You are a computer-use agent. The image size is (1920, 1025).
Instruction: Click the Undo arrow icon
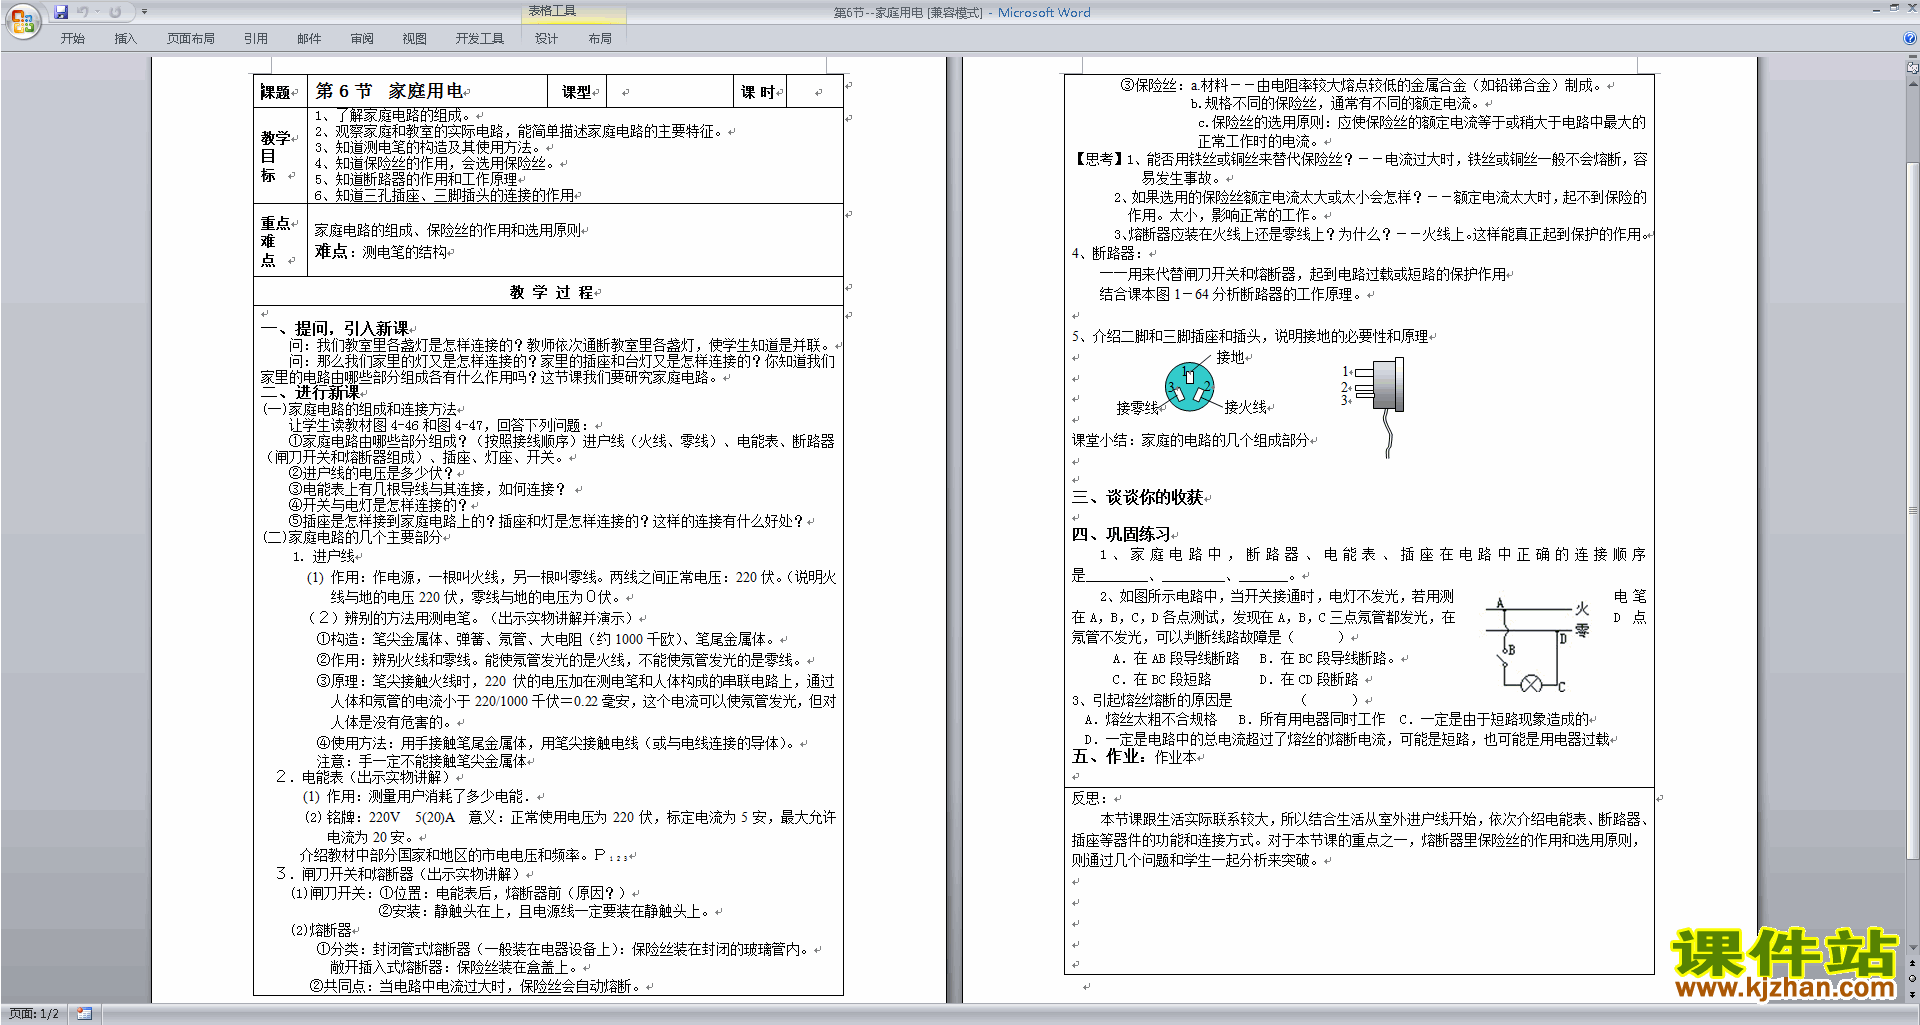(x=83, y=12)
